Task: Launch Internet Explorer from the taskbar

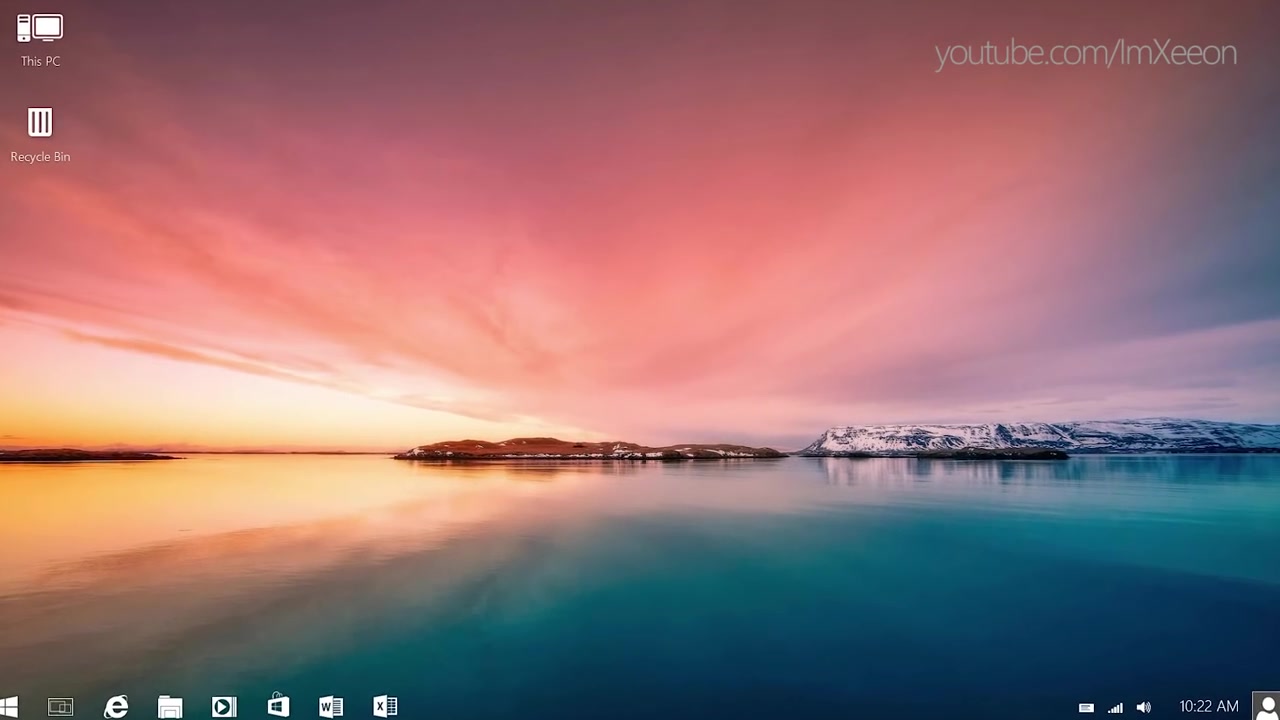Action: 116,706
